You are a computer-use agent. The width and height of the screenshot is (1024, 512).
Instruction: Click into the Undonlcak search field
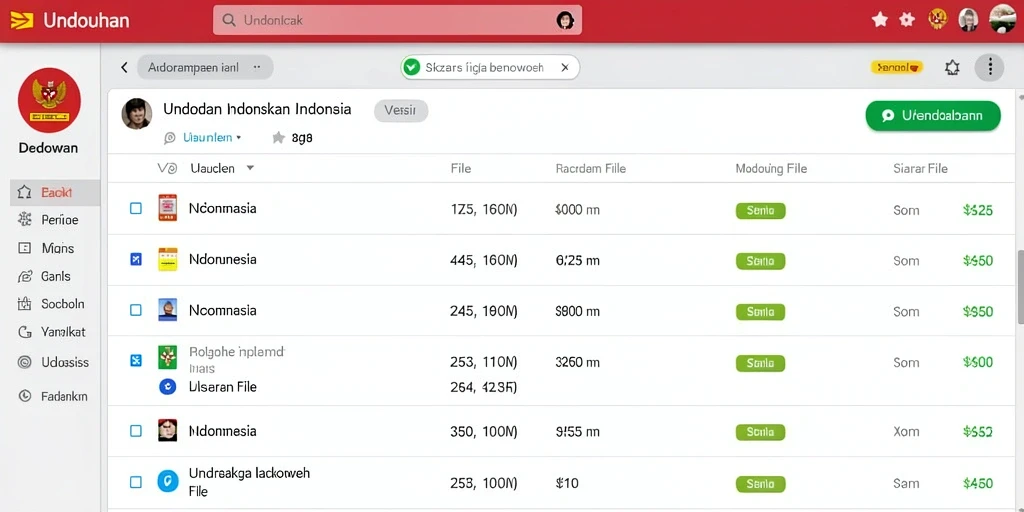397,20
